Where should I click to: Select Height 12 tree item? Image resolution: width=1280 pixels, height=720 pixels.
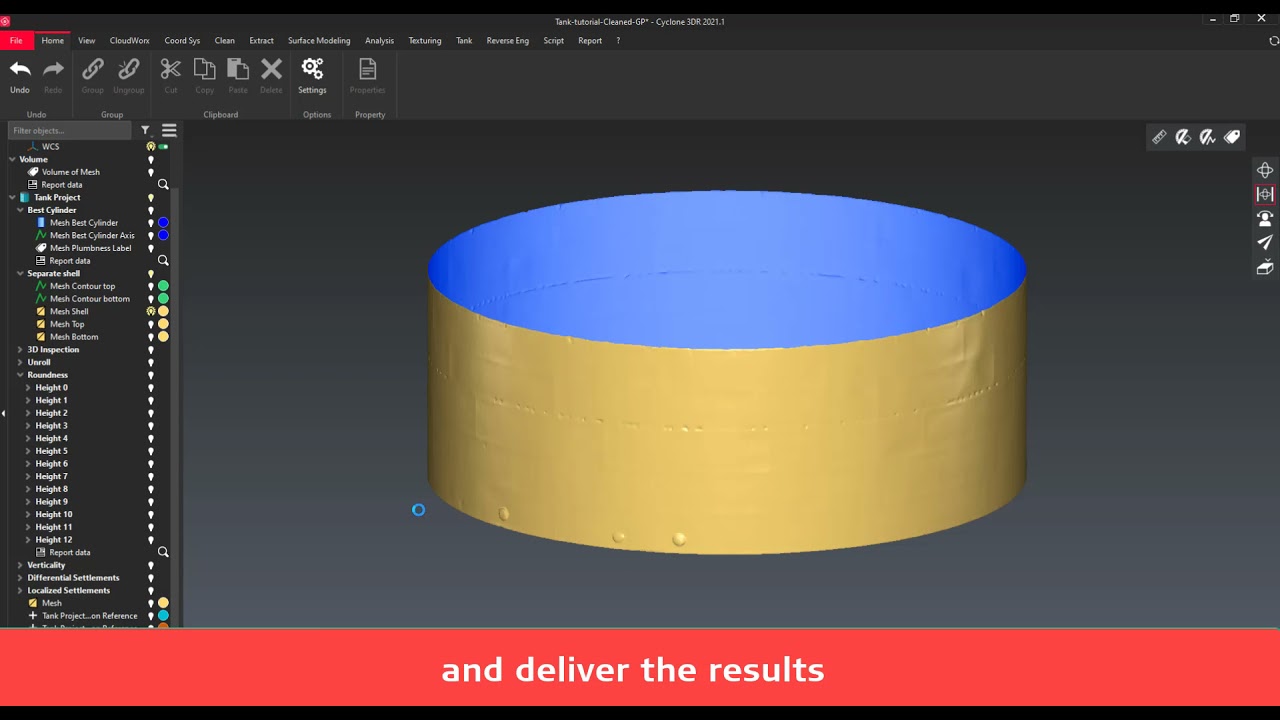[x=54, y=540]
